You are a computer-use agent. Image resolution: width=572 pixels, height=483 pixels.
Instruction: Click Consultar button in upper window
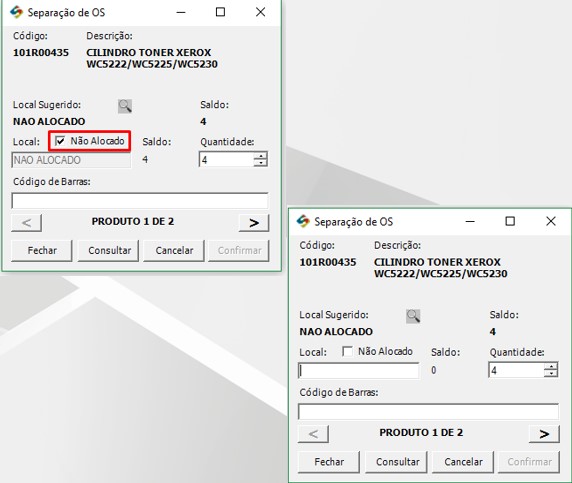click(108, 250)
